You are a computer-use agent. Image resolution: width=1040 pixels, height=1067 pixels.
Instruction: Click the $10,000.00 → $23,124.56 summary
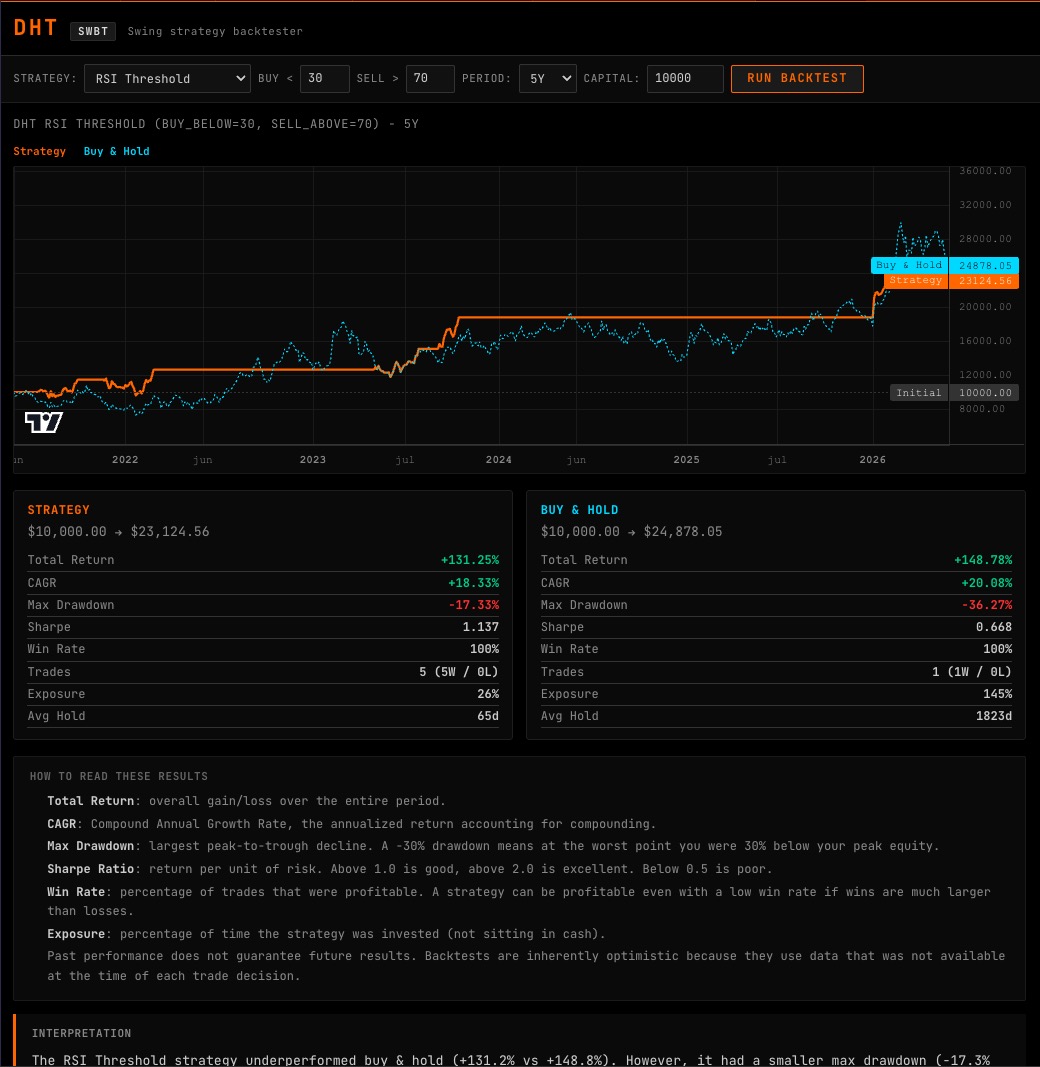click(x=118, y=531)
